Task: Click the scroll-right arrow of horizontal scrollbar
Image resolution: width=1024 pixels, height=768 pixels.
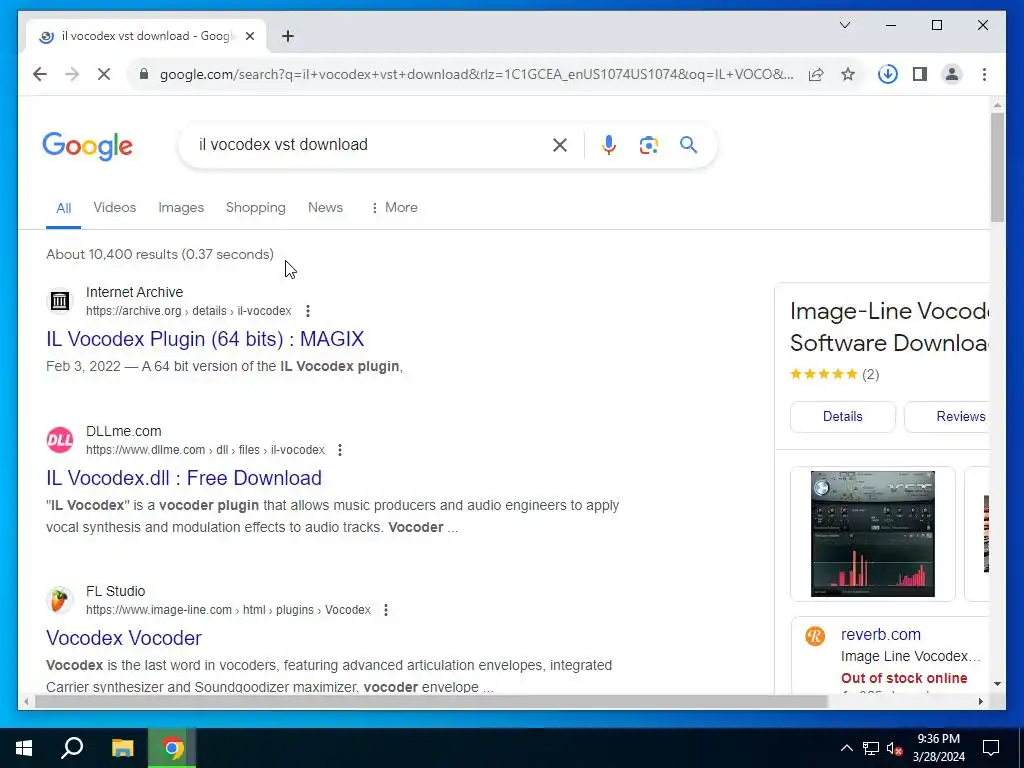Action: click(980, 702)
